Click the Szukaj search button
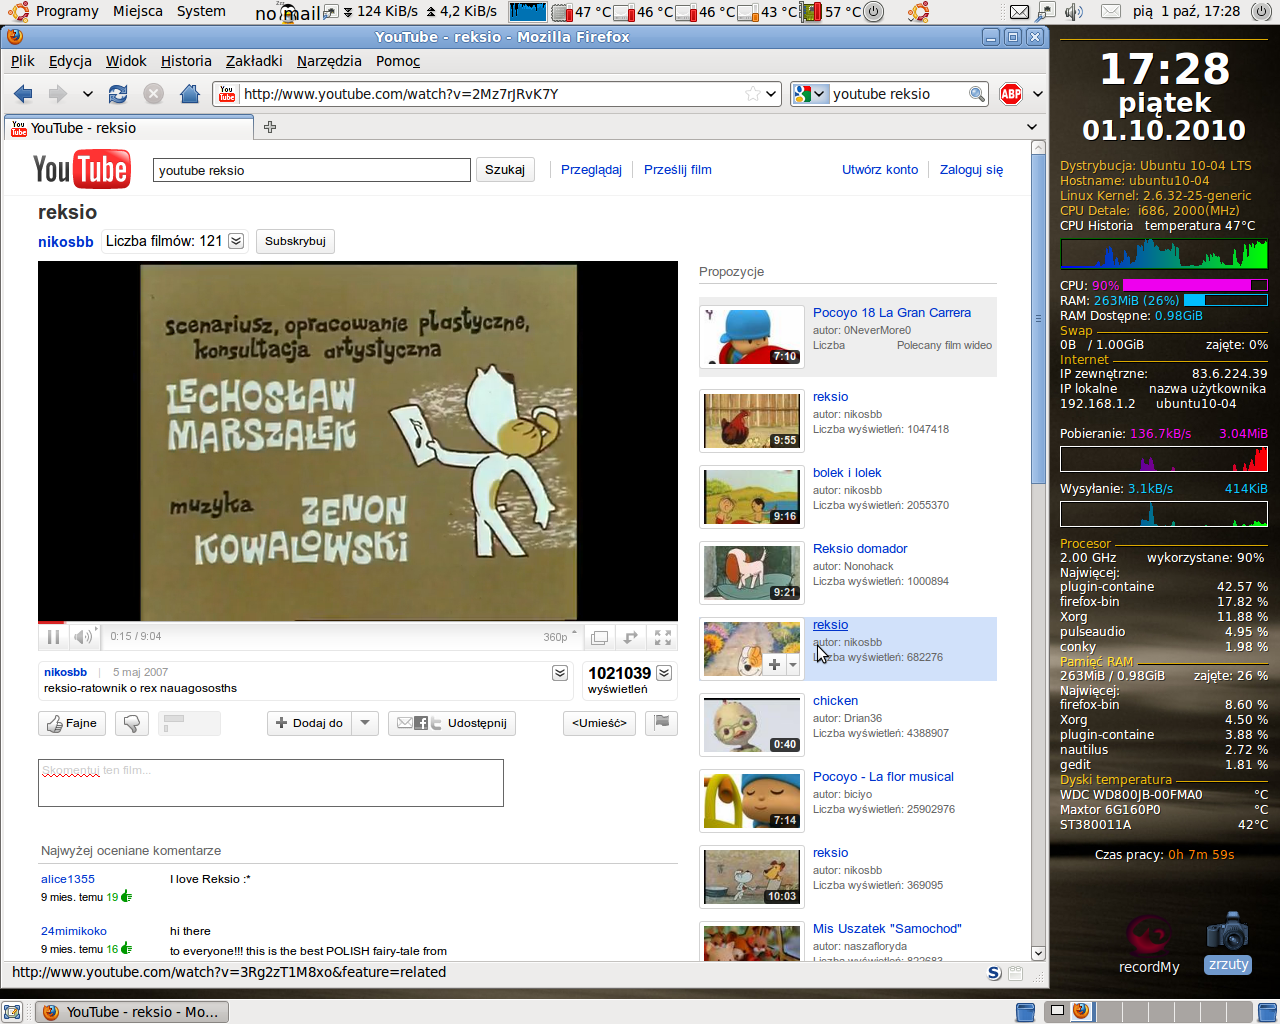Image resolution: width=1280 pixels, height=1024 pixels. click(x=505, y=170)
